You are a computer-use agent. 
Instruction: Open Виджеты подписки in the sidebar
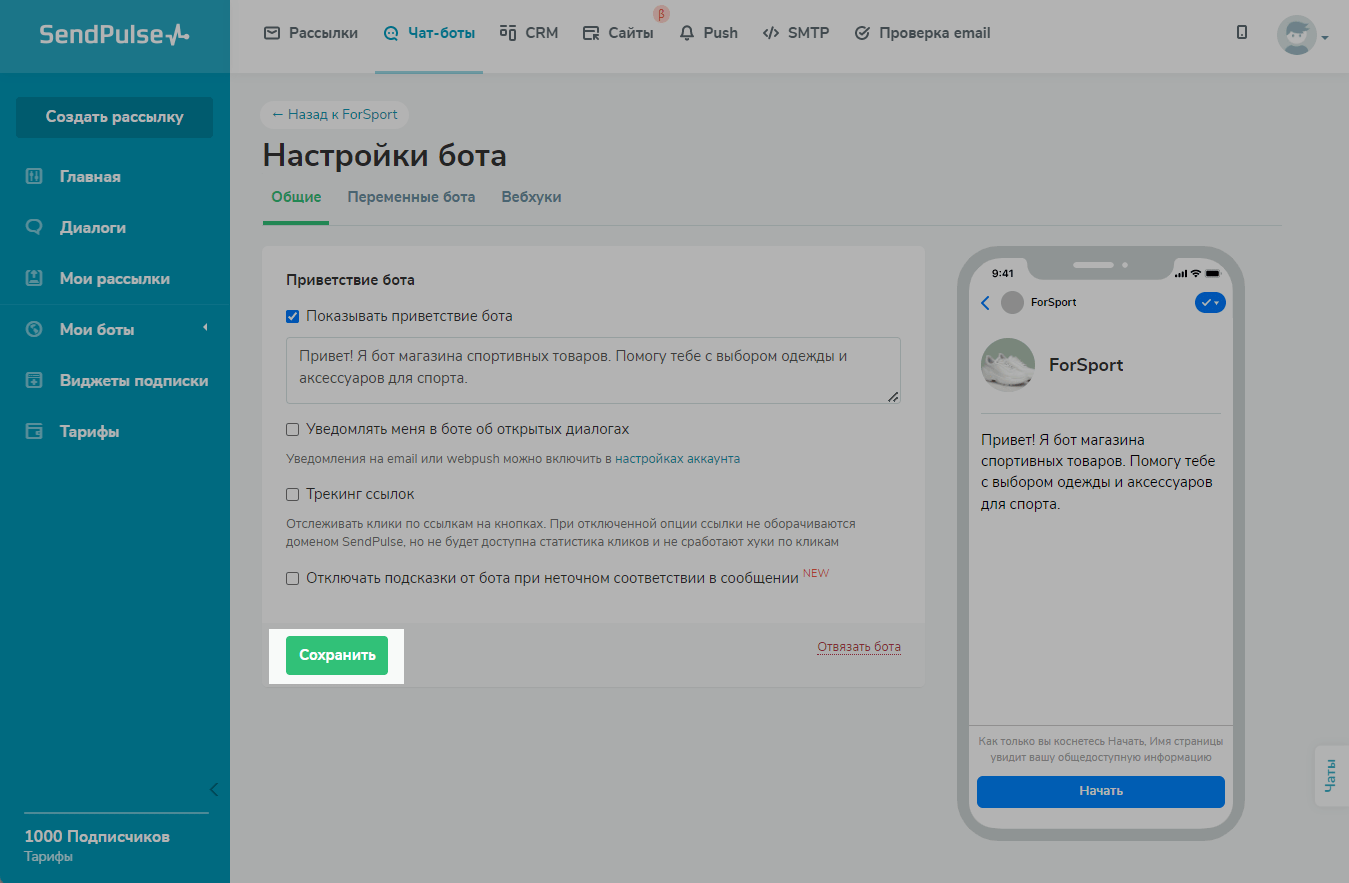(134, 381)
